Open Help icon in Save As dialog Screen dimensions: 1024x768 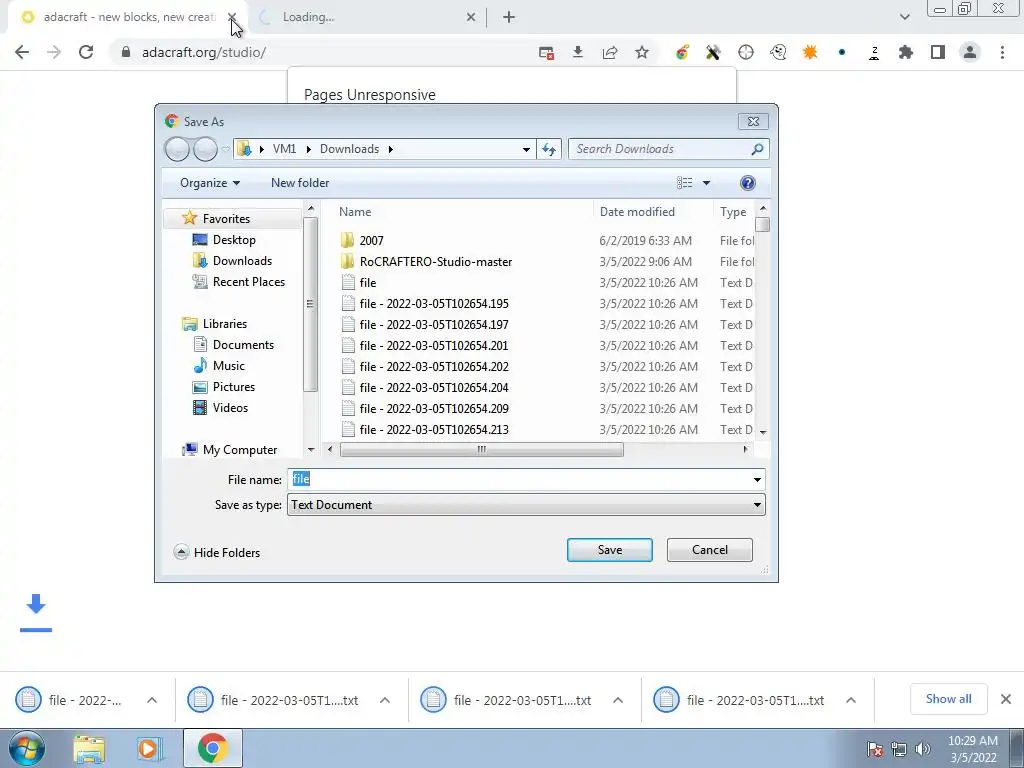coord(748,183)
